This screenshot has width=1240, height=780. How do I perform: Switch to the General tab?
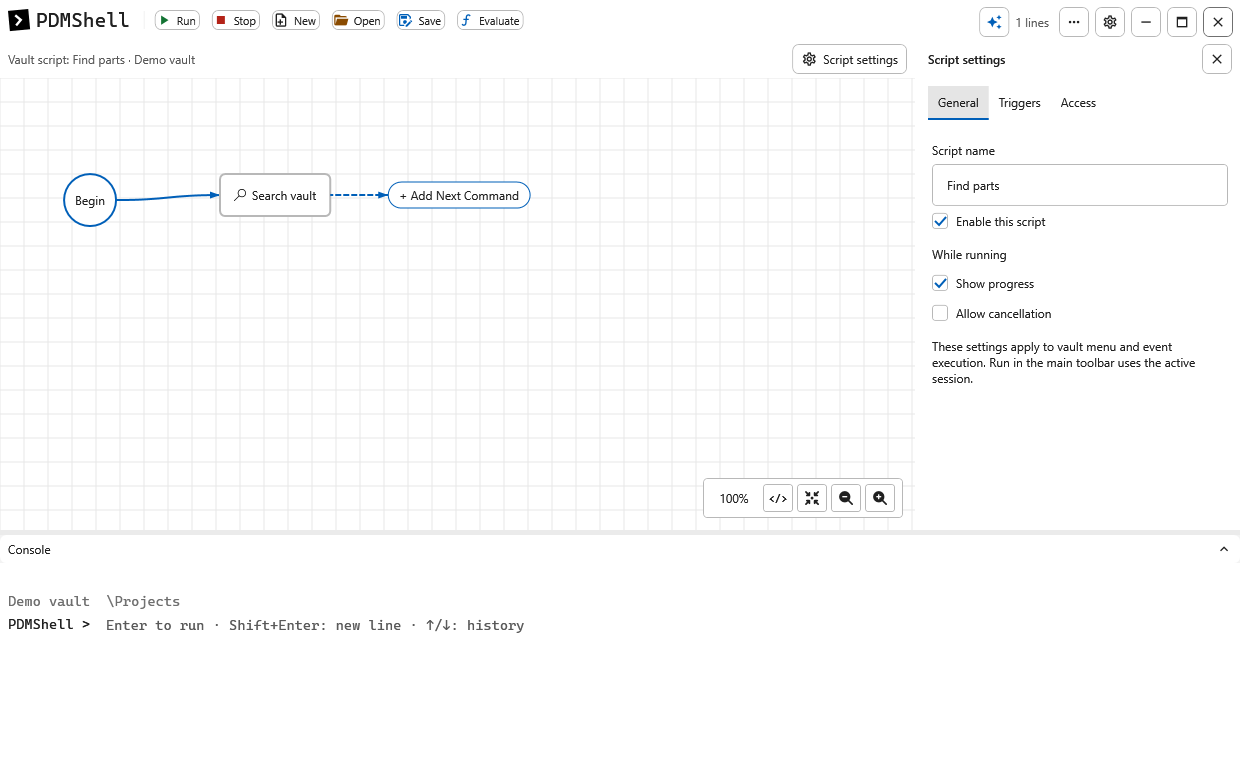pyautogui.click(x=958, y=103)
